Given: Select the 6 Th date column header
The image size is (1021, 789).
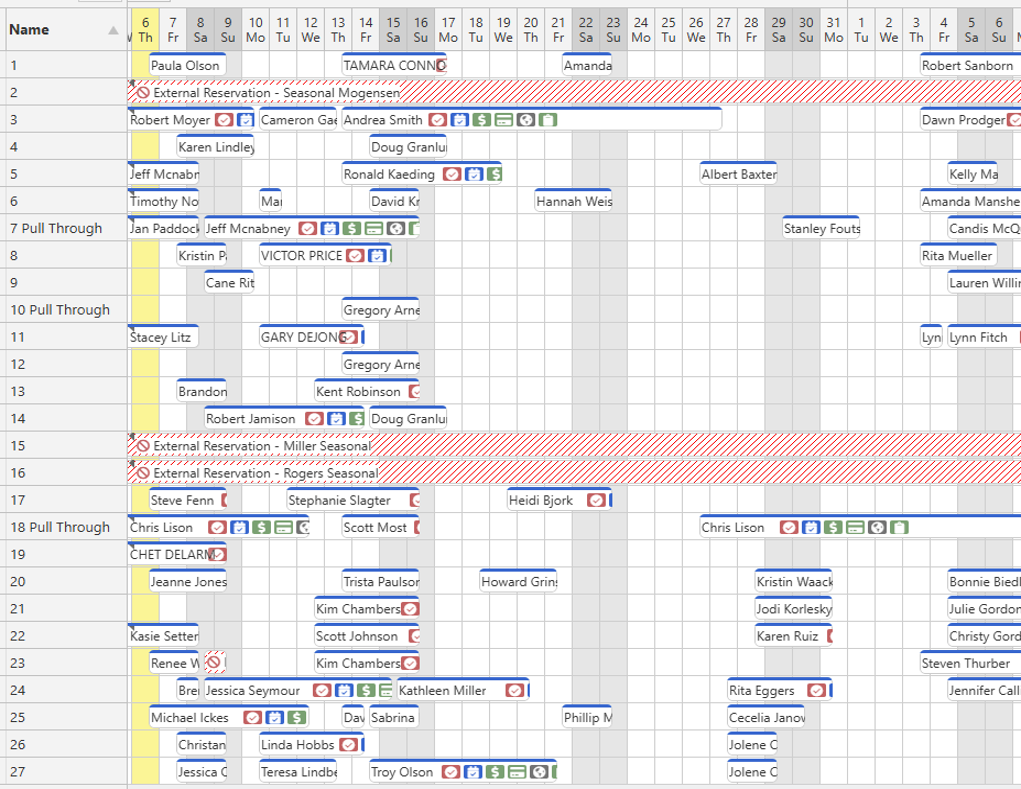Looking at the screenshot, I should pyautogui.click(x=145, y=30).
